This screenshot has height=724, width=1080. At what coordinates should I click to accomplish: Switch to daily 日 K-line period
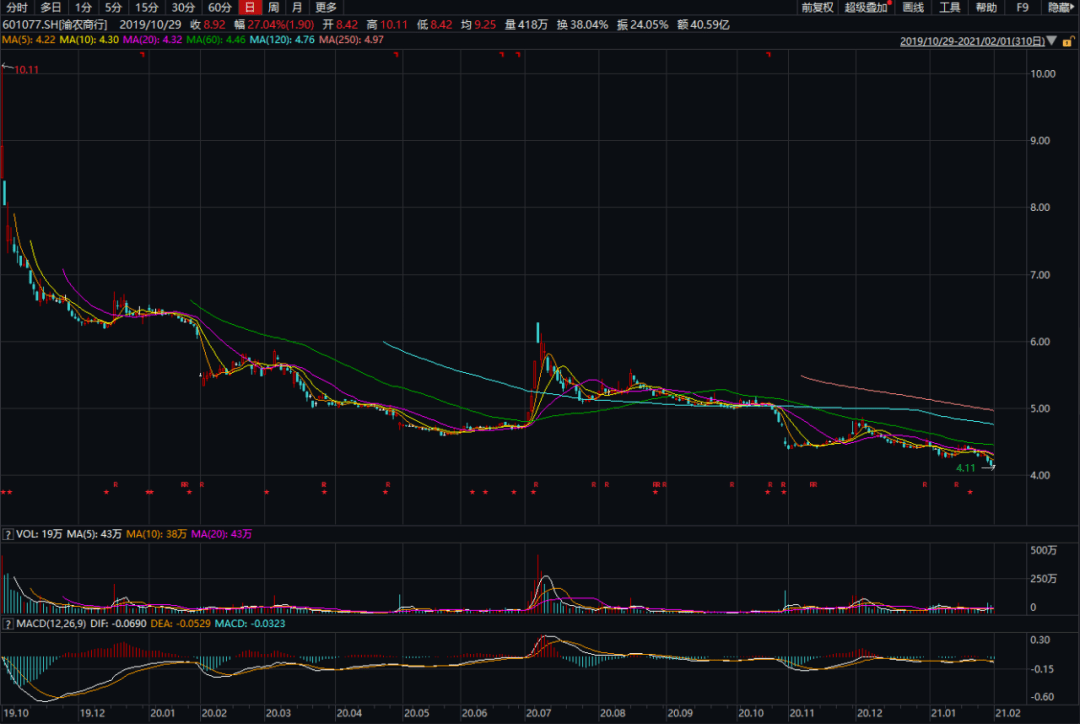[x=249, y=7]
